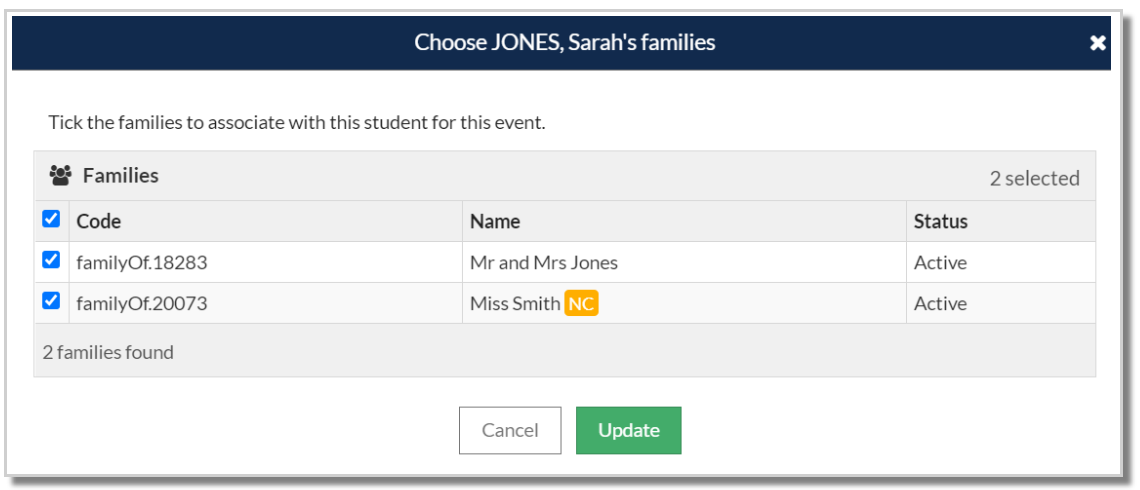Untick the familyOf.18283 checkbox
Image resolution: width=1140 pixels, height=490 pixels.
pos(51,260)
